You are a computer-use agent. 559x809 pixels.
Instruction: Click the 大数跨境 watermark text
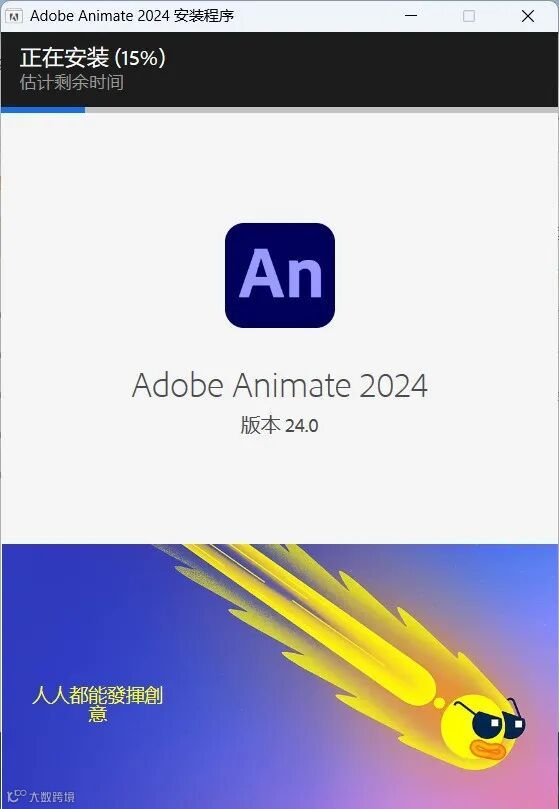52,797
